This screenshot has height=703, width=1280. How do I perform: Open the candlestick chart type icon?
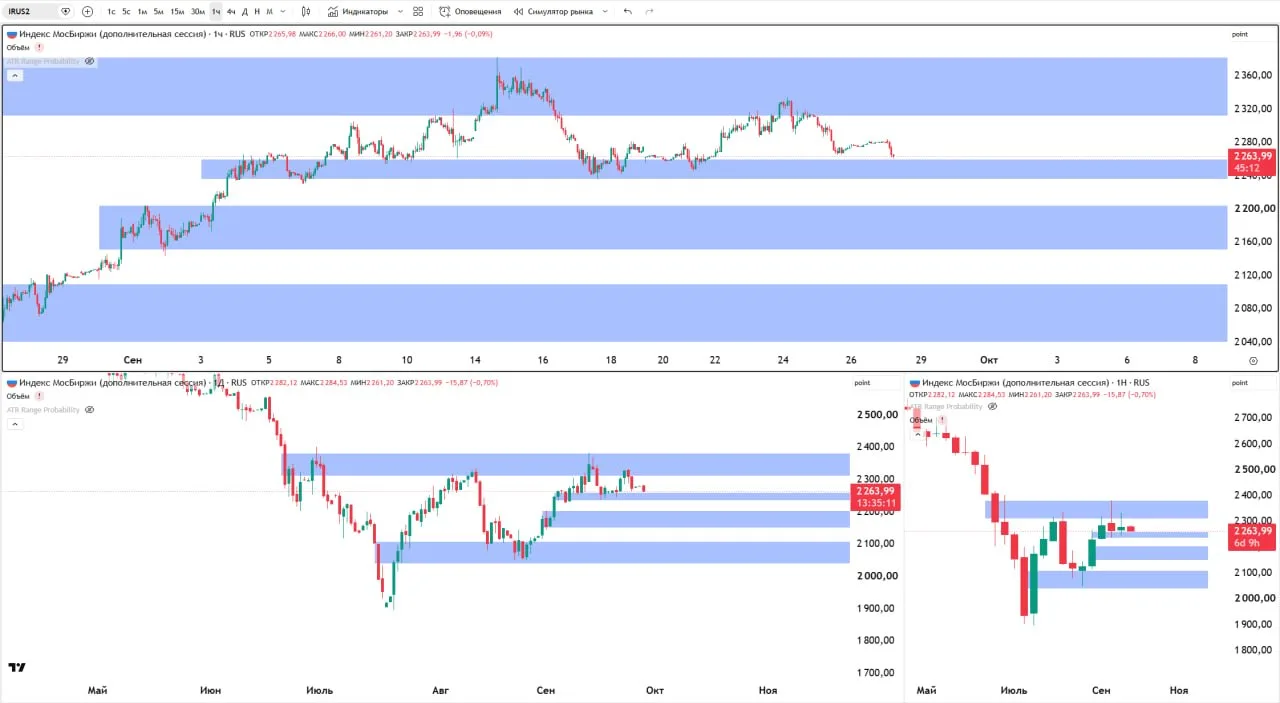click(305, 11)
